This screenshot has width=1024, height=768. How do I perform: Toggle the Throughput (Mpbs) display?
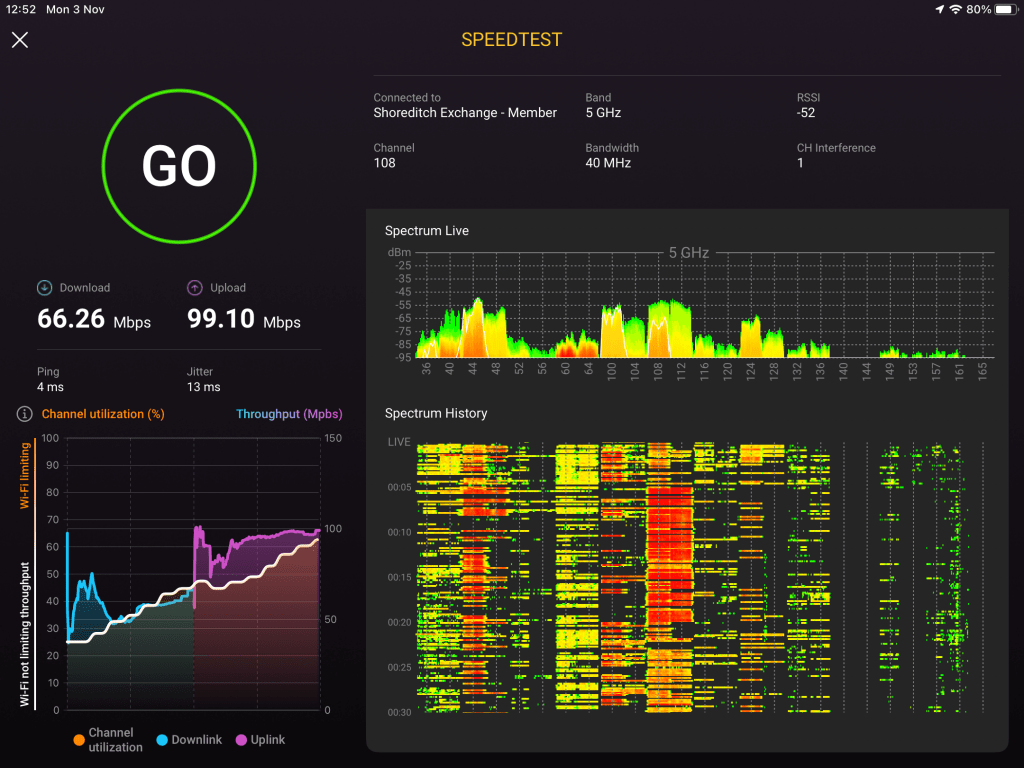click(x=289, y=413)
